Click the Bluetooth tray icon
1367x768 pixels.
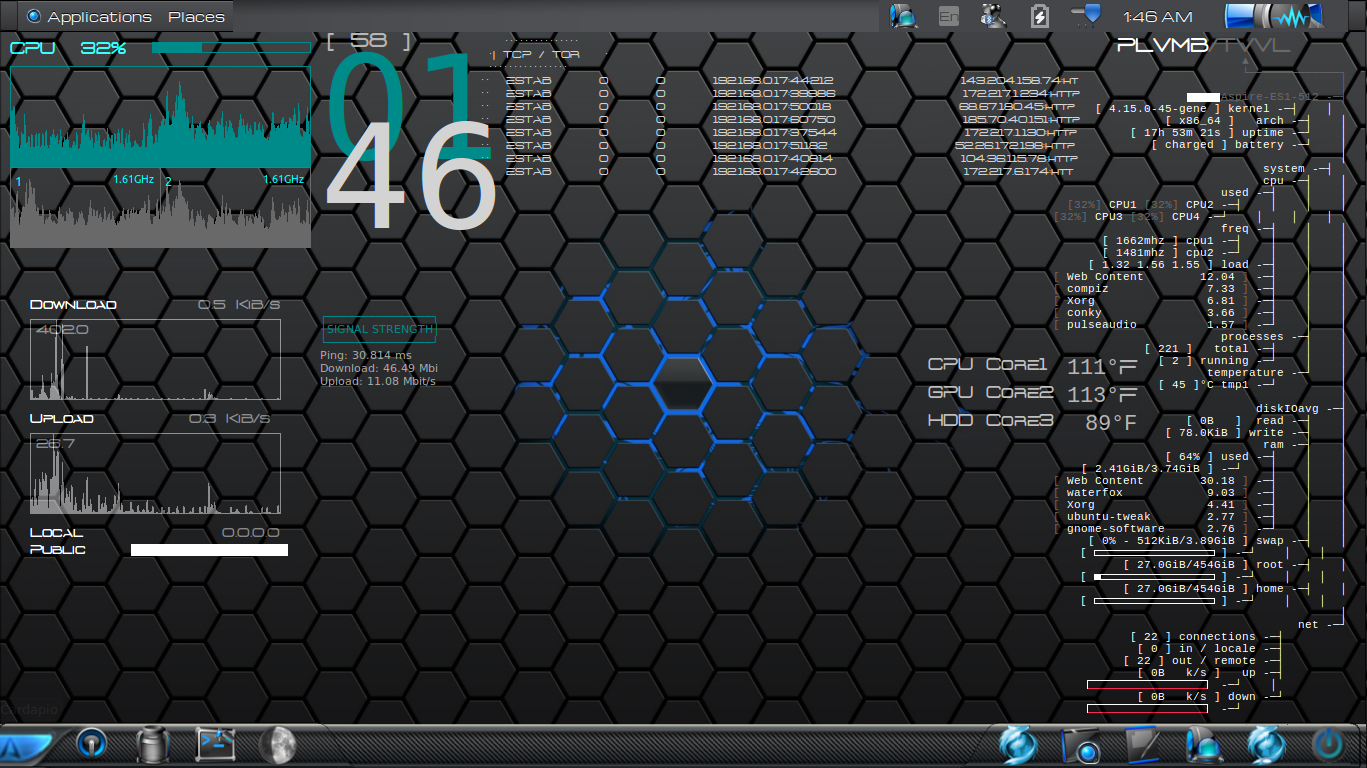tap(993, 16)
